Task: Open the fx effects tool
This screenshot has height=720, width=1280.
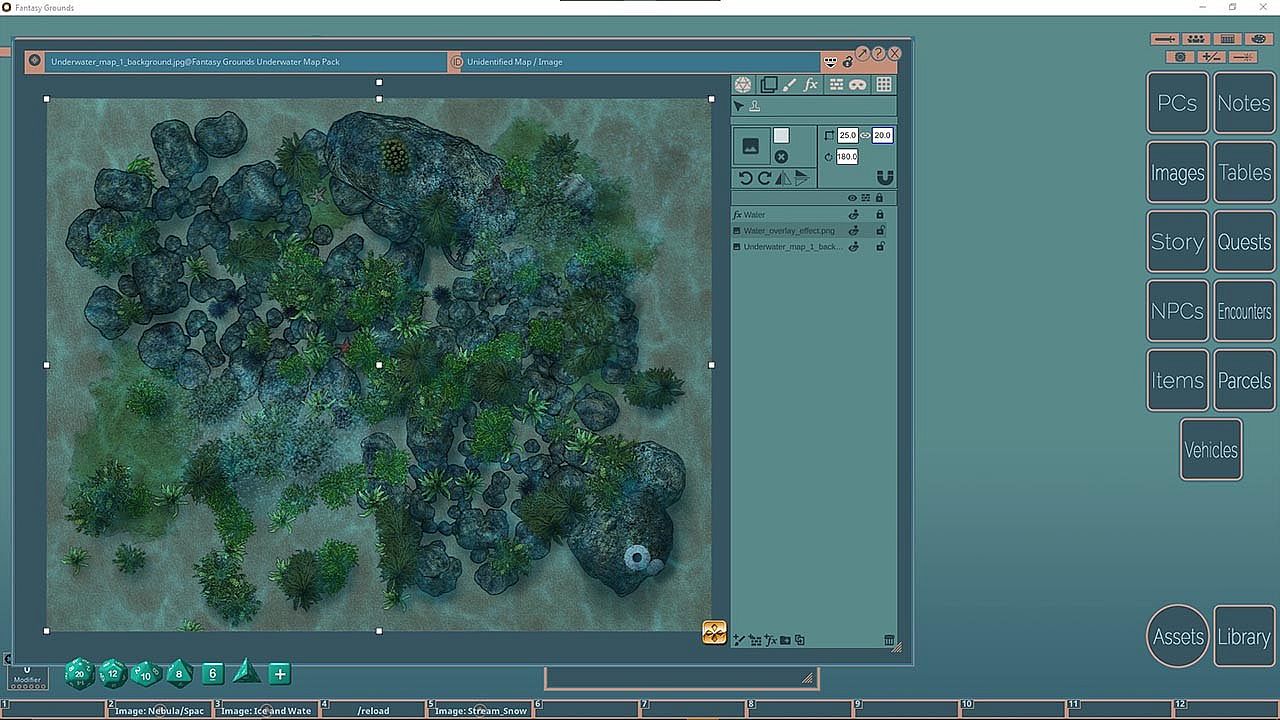Action: [x=811, y=85]
